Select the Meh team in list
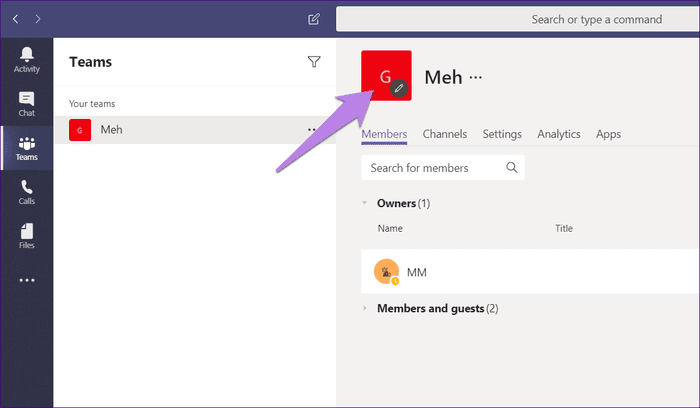The height and width of the screenshot is (408, 700). [195, 130]
